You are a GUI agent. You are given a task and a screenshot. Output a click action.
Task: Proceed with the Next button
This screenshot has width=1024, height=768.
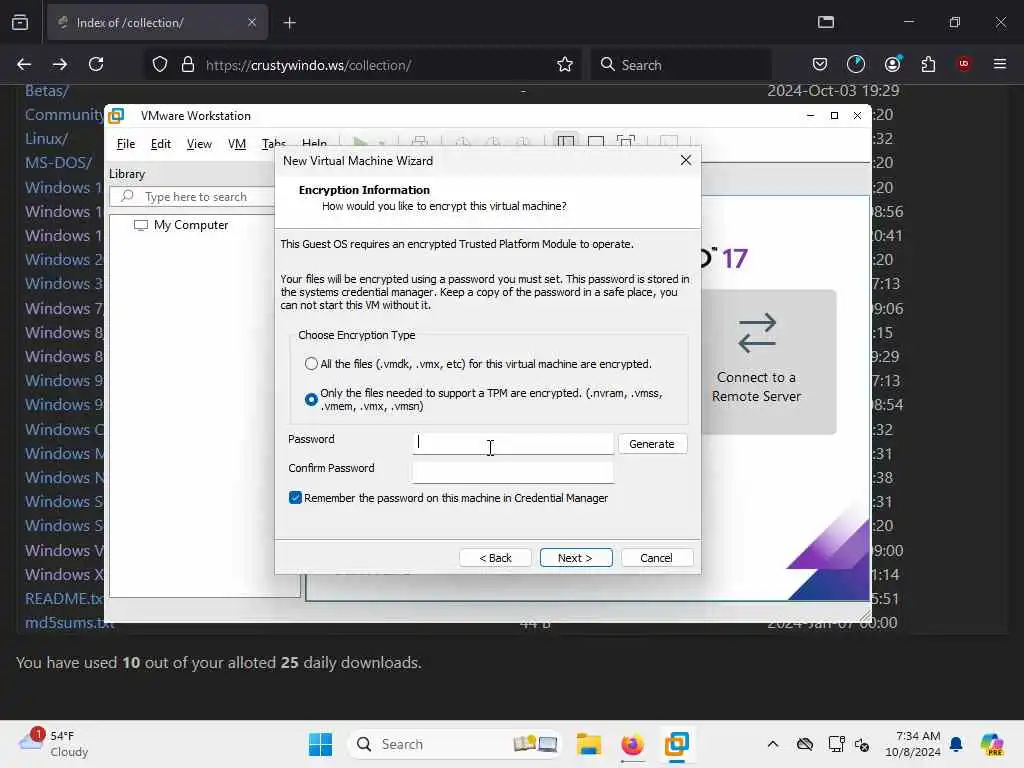click(x=575, y=558)
